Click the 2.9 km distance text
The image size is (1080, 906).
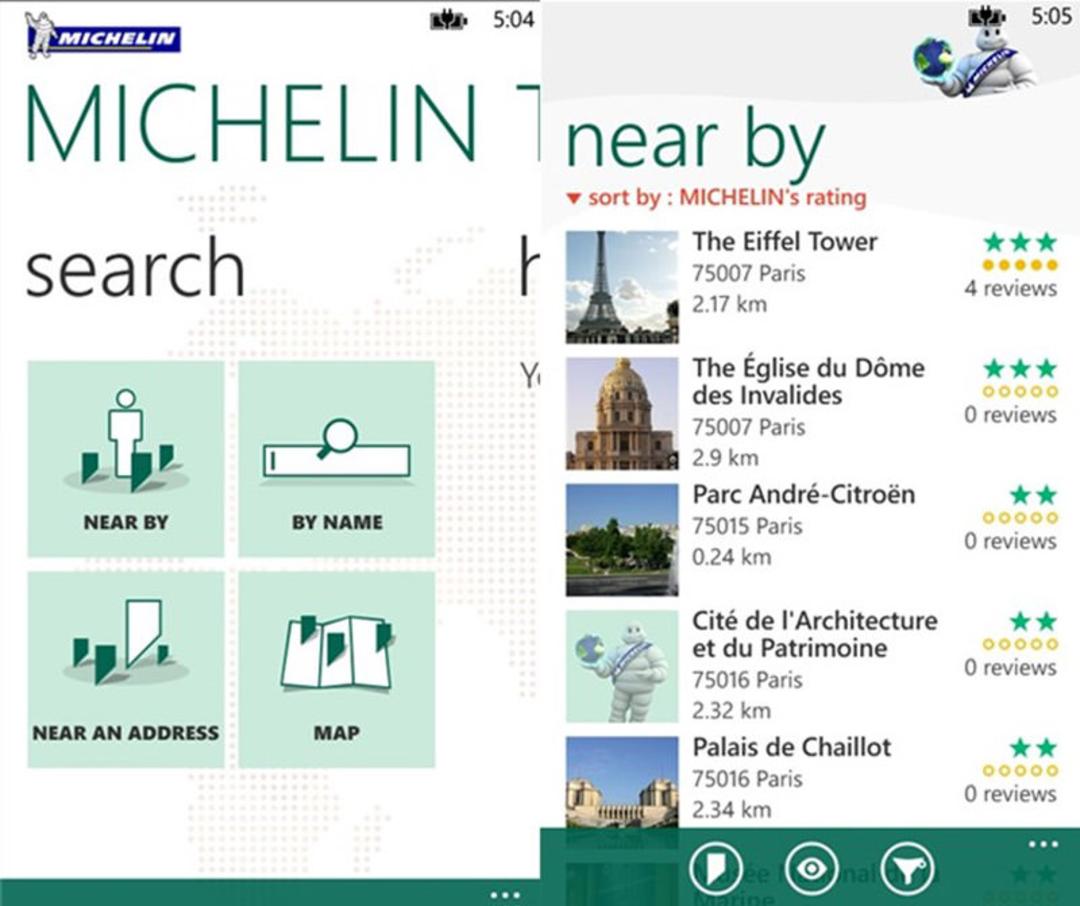(x=725, y=458)
